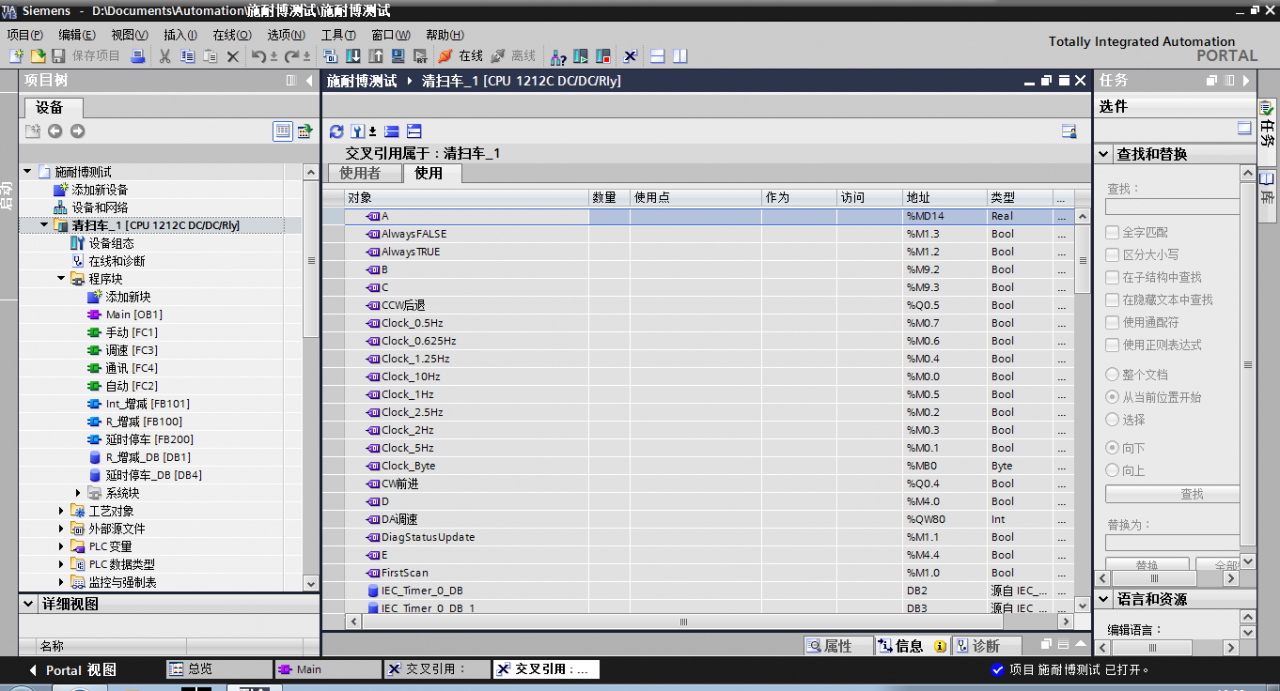The height and width of the screenshot is (691, 1280).
Task: Open the Main editor taskbar item
Action: point(328,669)
